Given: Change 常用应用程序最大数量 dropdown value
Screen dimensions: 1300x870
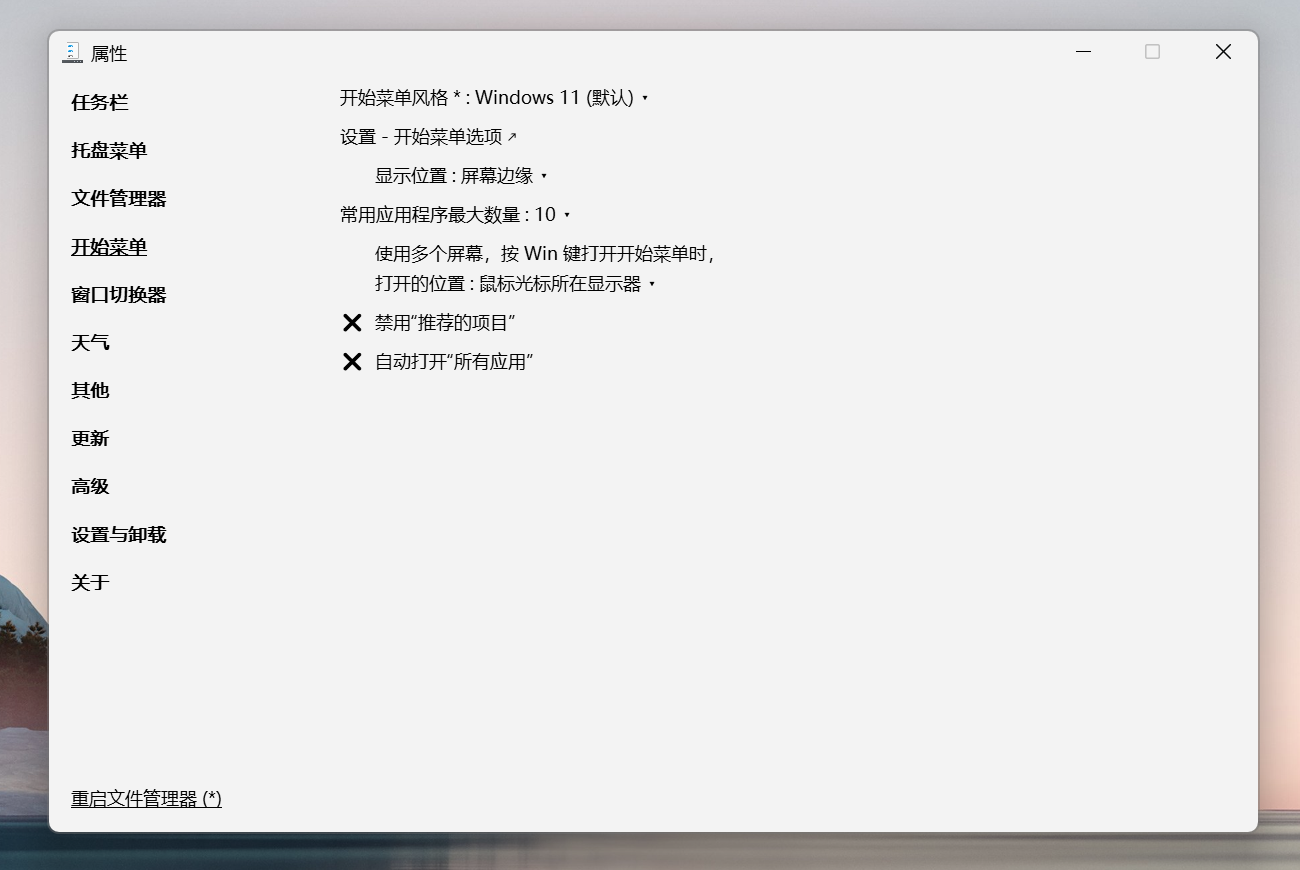Looking at the screenshot, I should [455, 215].
